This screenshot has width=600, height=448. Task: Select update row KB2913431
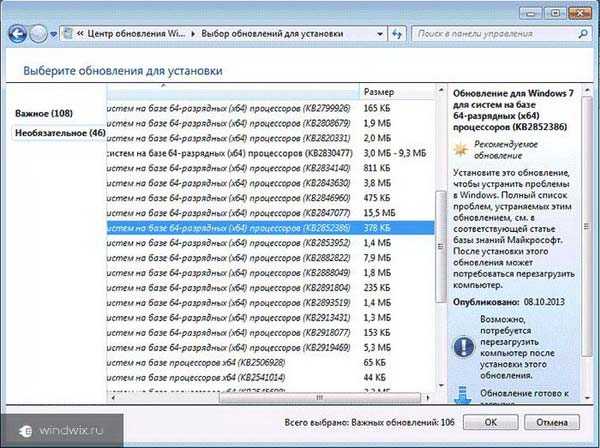[271, 318]
